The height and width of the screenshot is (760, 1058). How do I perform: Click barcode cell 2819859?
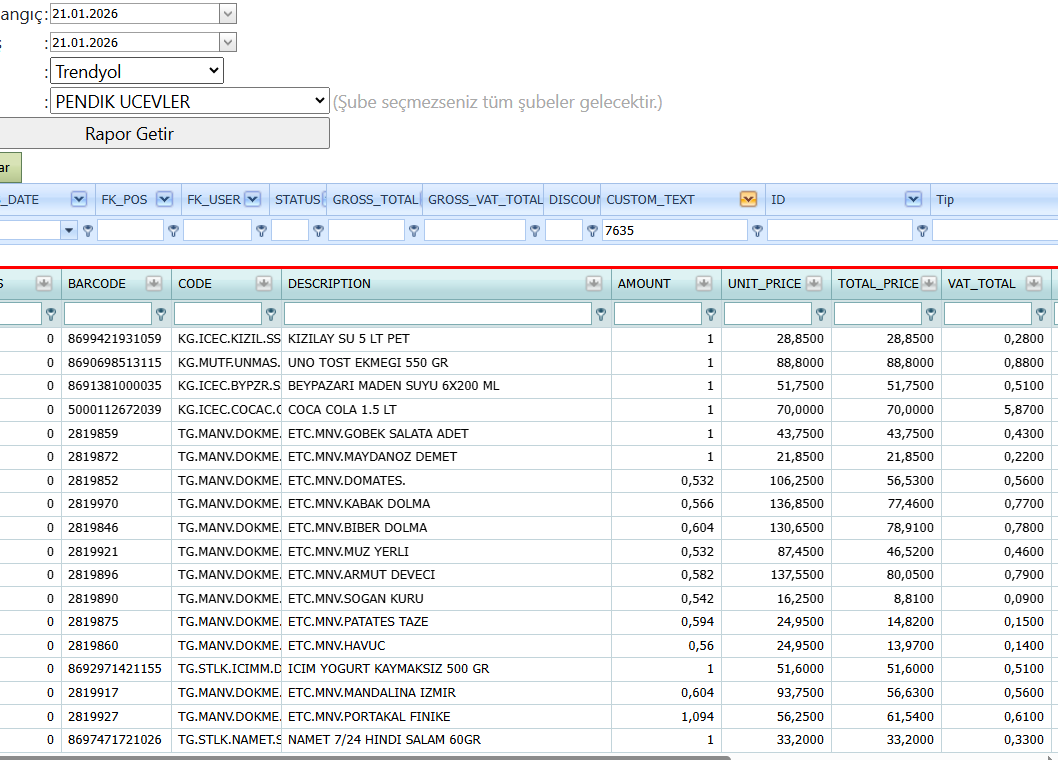point(117,433)
